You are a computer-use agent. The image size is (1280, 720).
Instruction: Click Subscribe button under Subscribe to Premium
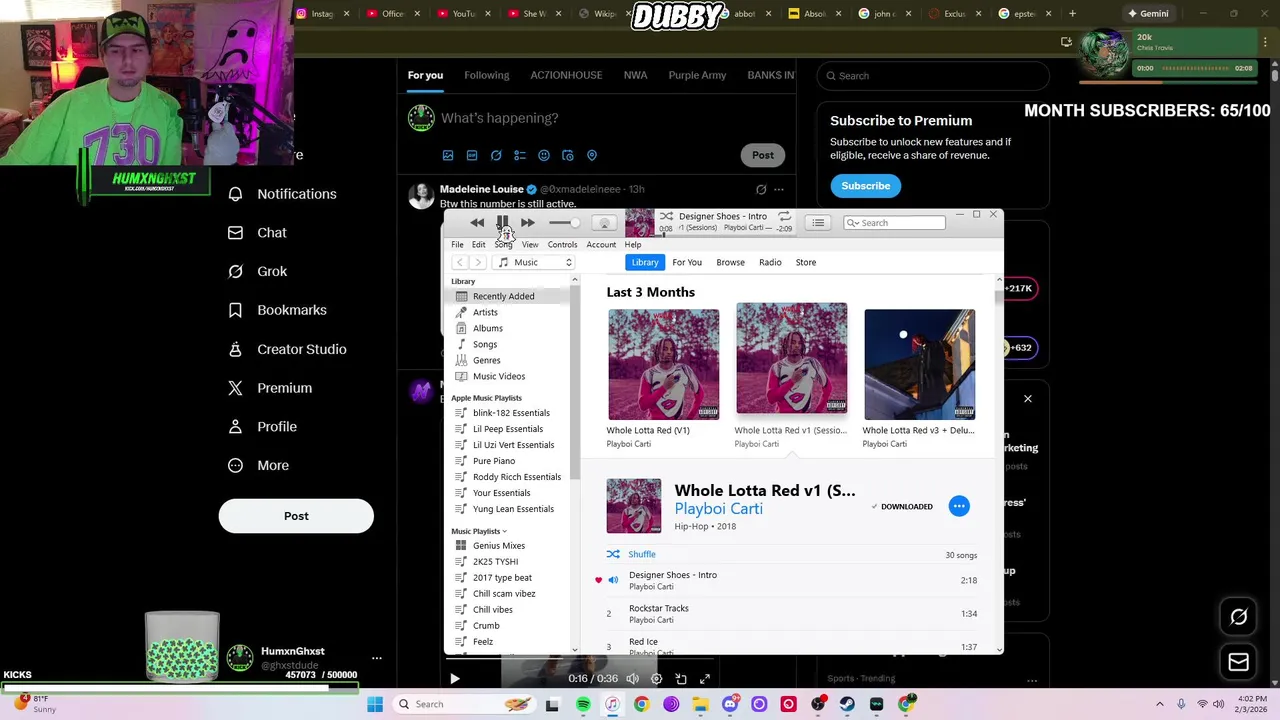point(865,186)
